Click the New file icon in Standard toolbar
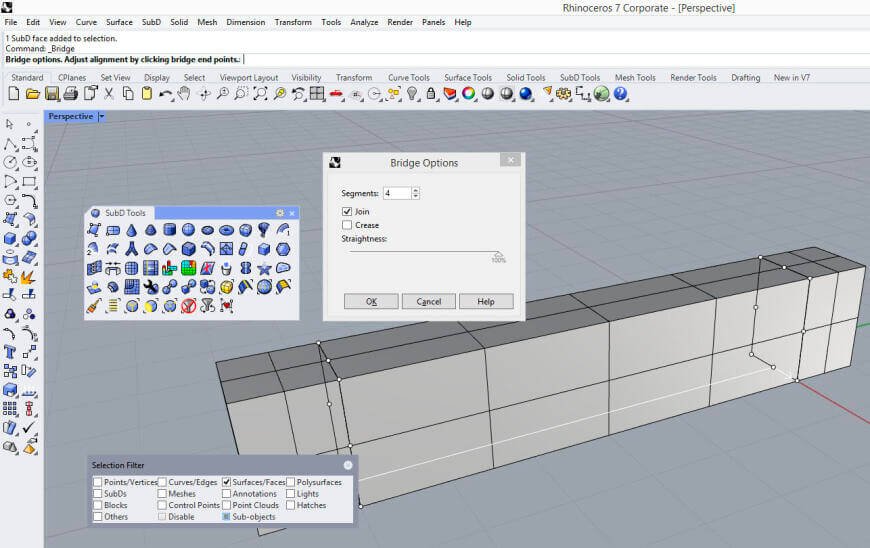 click(13, 94)
